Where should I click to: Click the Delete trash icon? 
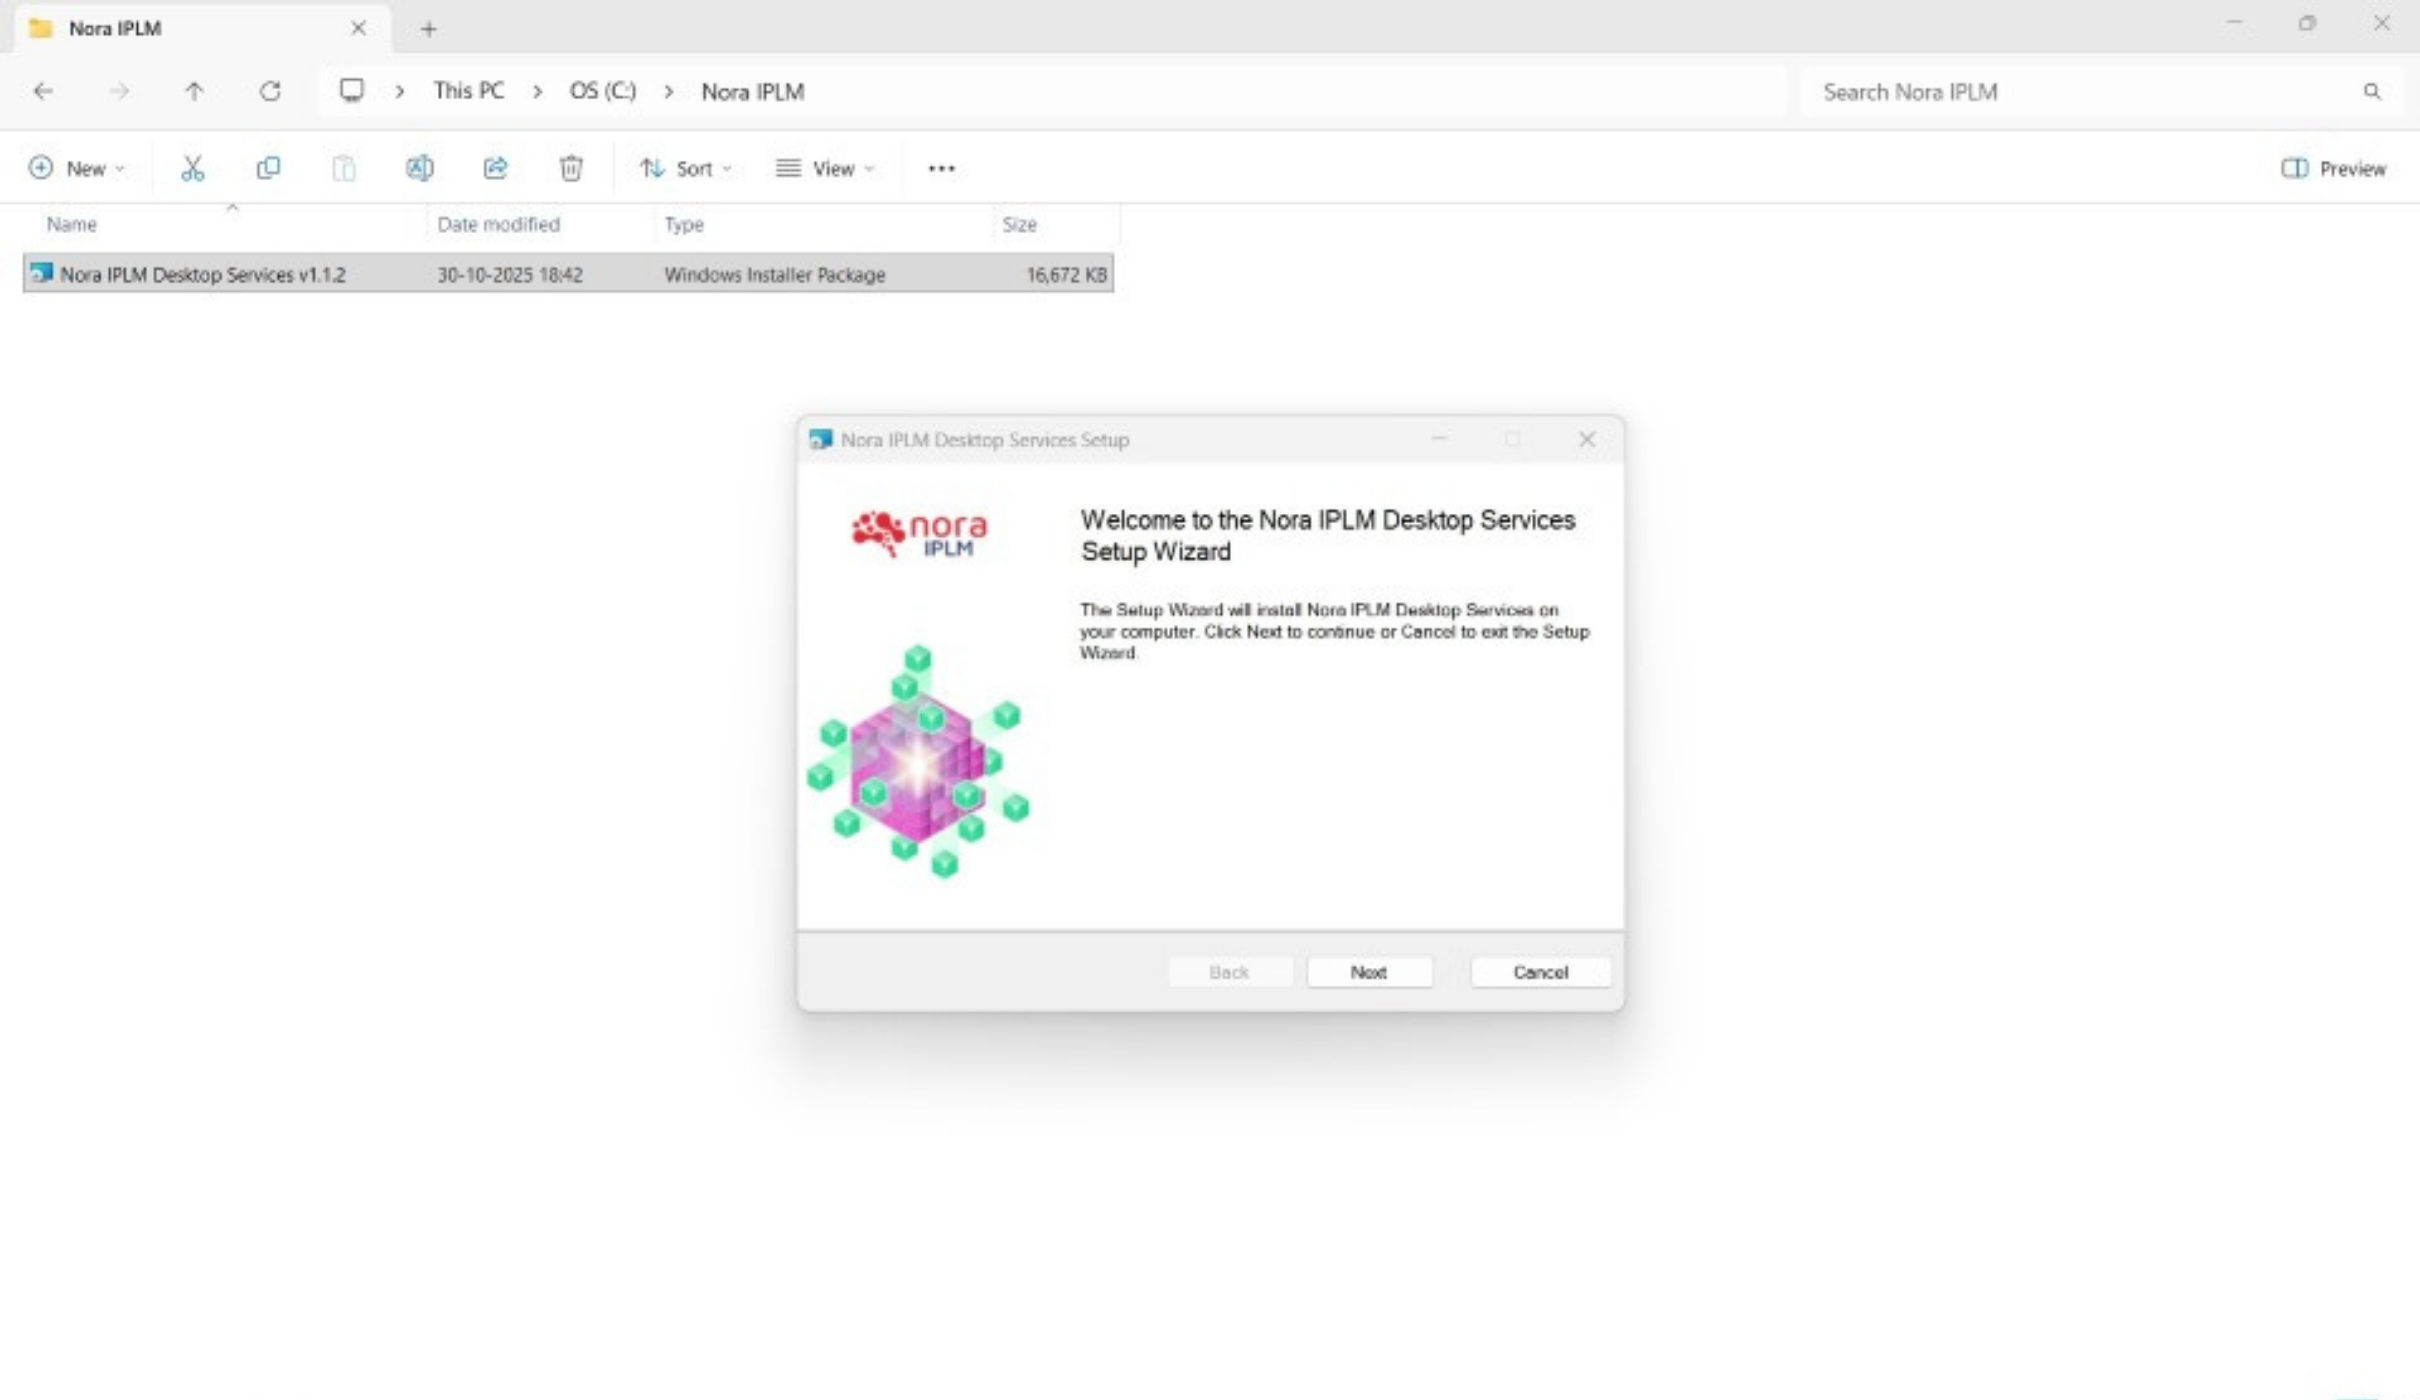[571, 168]
